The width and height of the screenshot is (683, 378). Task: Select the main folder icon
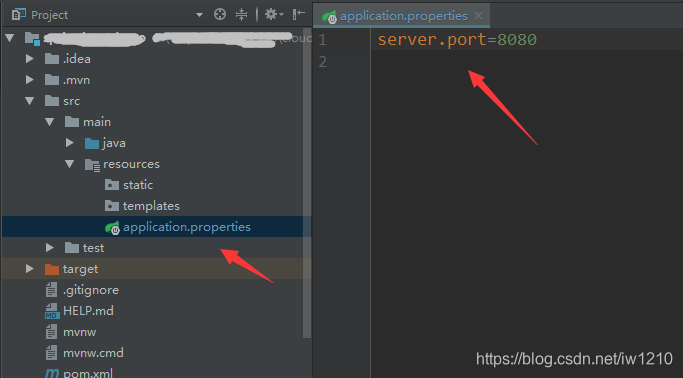72,122
